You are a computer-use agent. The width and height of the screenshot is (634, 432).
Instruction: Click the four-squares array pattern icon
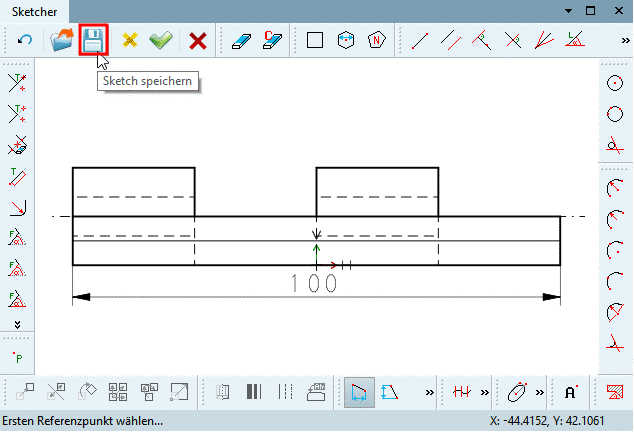pyautogui.click(x=118, y=392)
